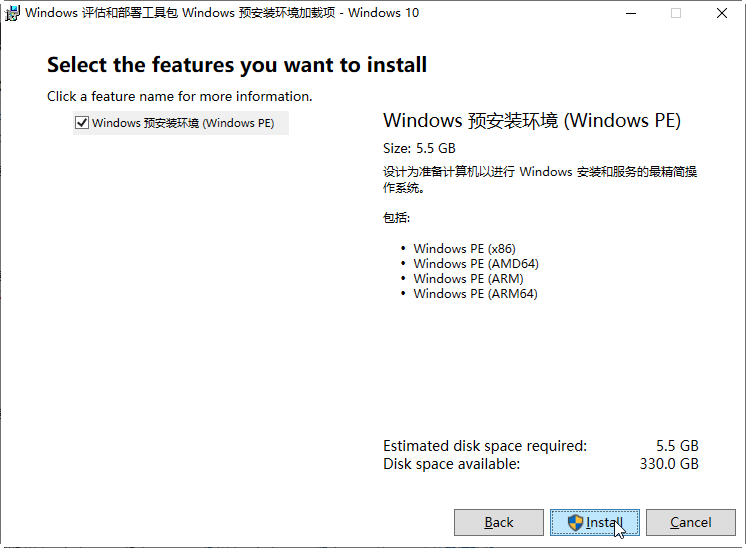Click the 'Select the features you want to install' heading
This screenshot has width=746, height=548.
click(x=237, y=66)
